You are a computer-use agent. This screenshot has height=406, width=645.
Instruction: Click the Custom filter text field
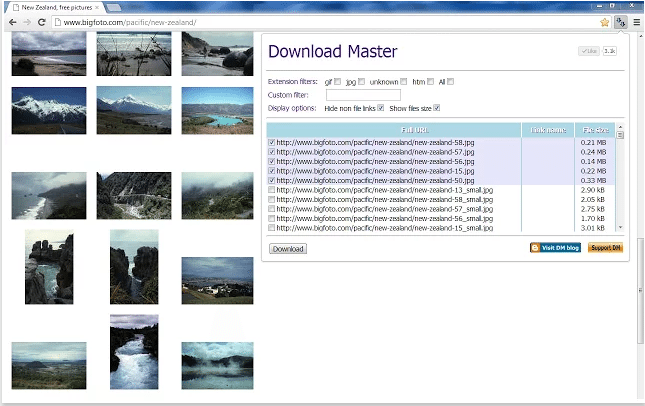(x=363, y=95)
